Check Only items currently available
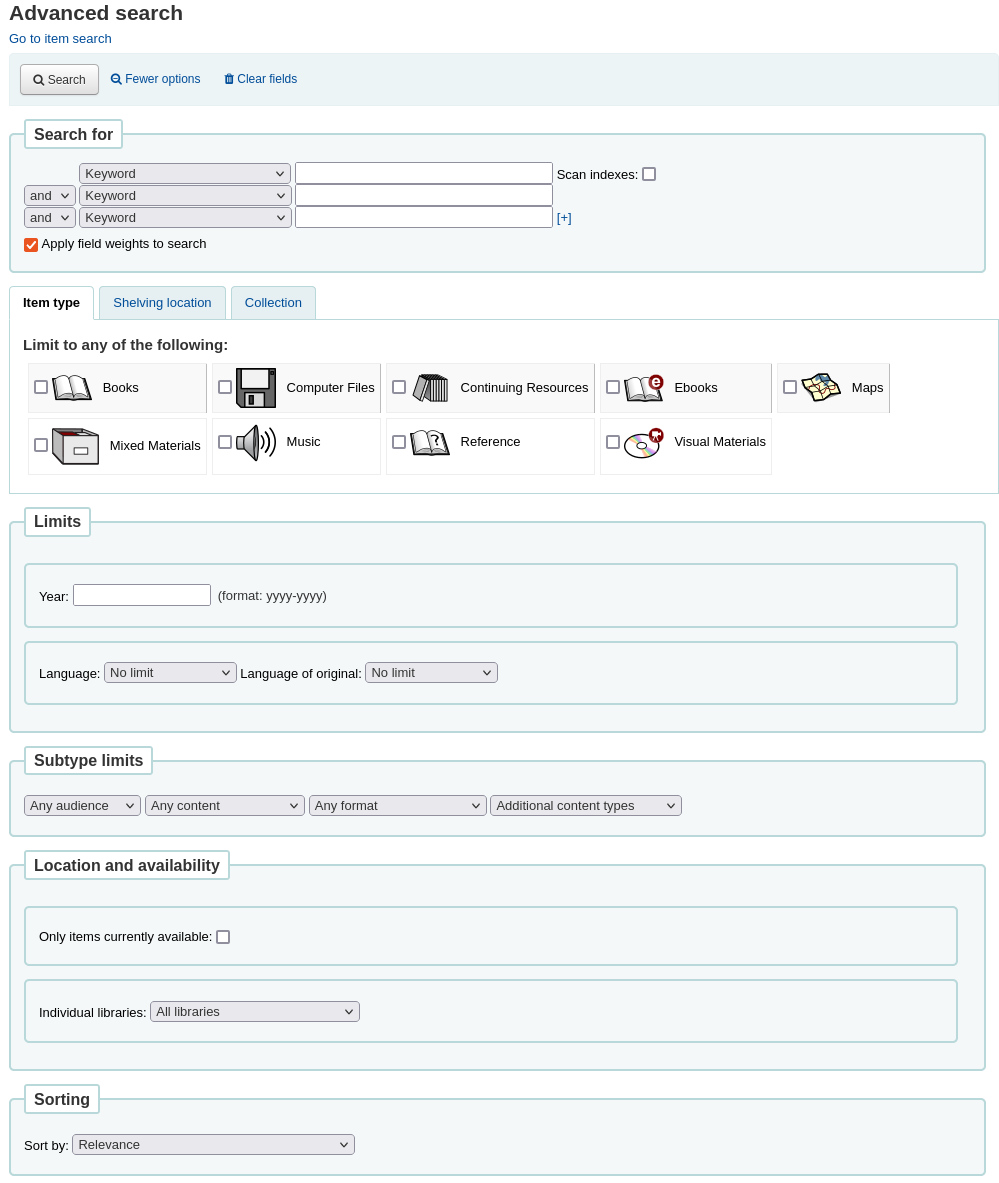This screenshot has width=999, height=1183. [x=223, y=936]
